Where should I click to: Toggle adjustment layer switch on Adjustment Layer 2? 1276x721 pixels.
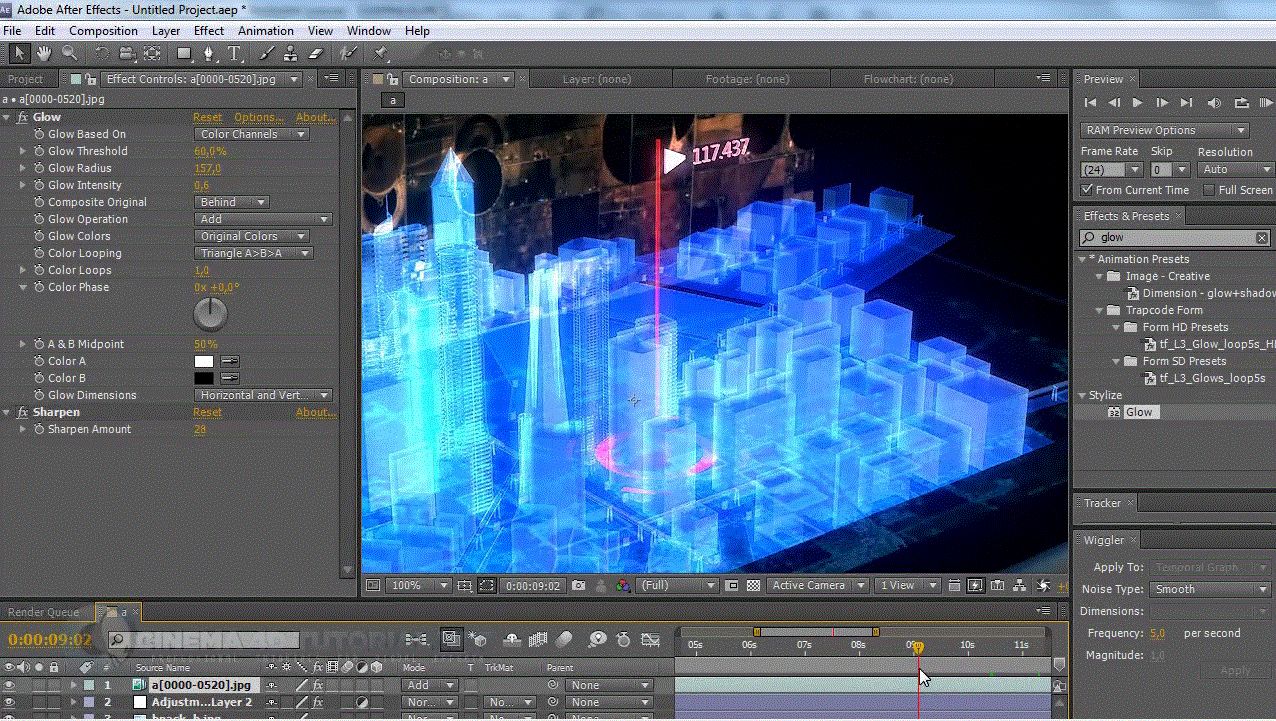tap(362, 703)
